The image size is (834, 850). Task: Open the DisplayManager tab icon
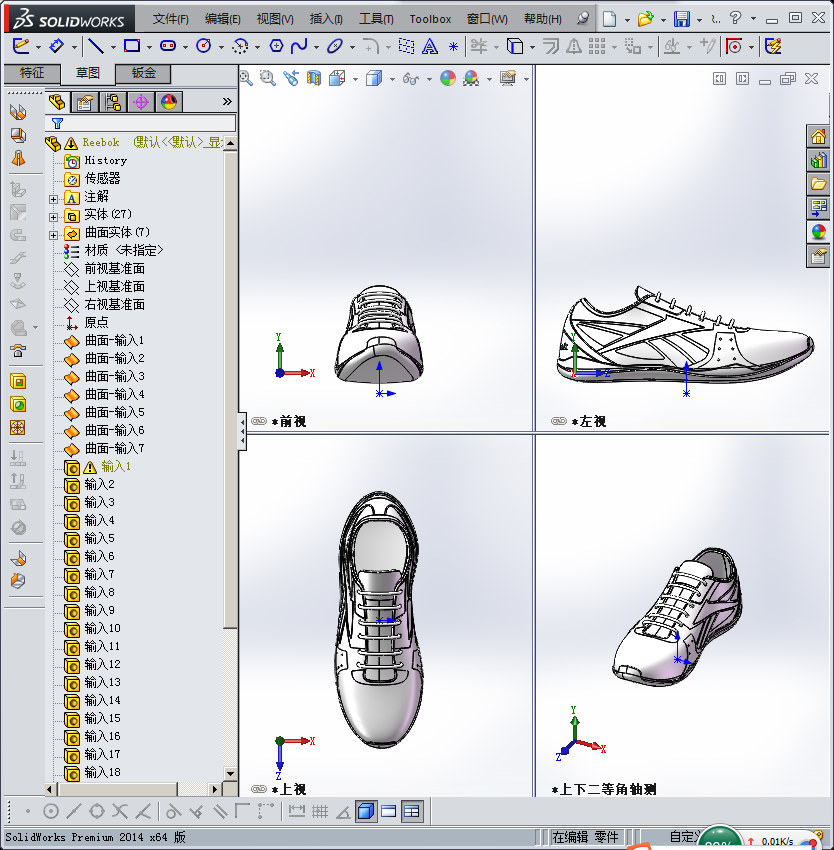[x=169, y=102]
